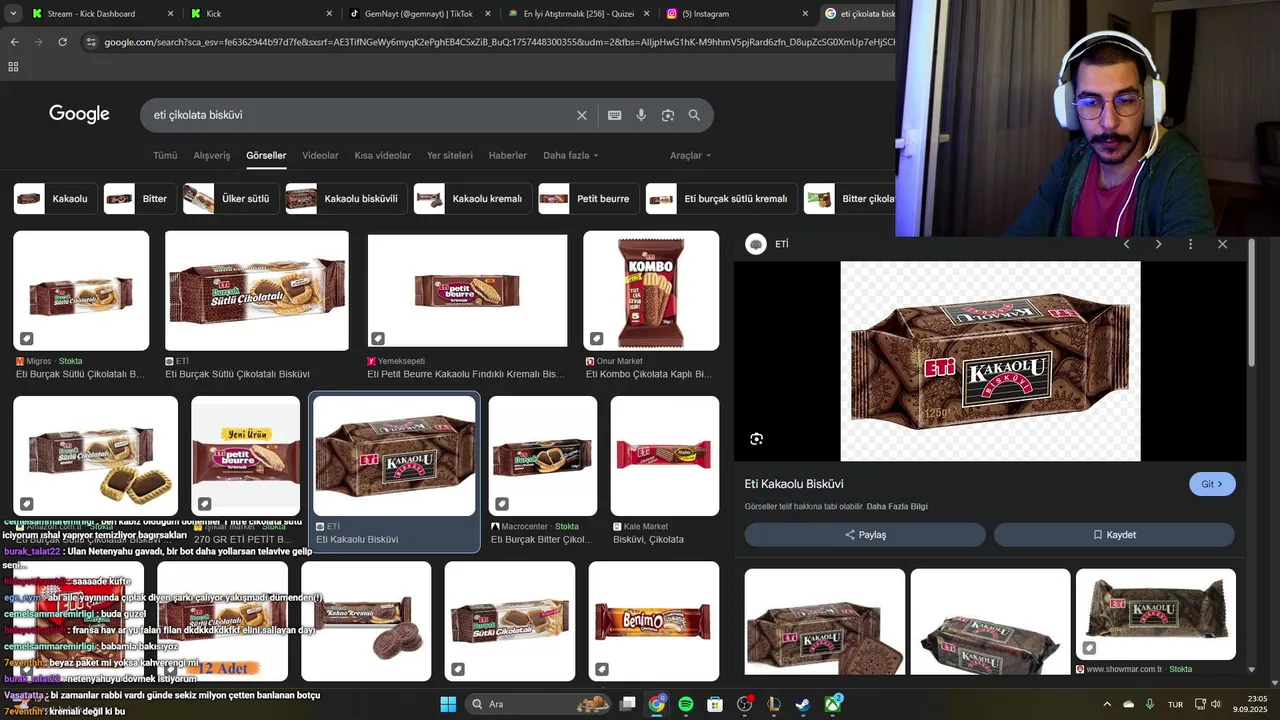Select the Görseller tab

click(x=266, y=156)
